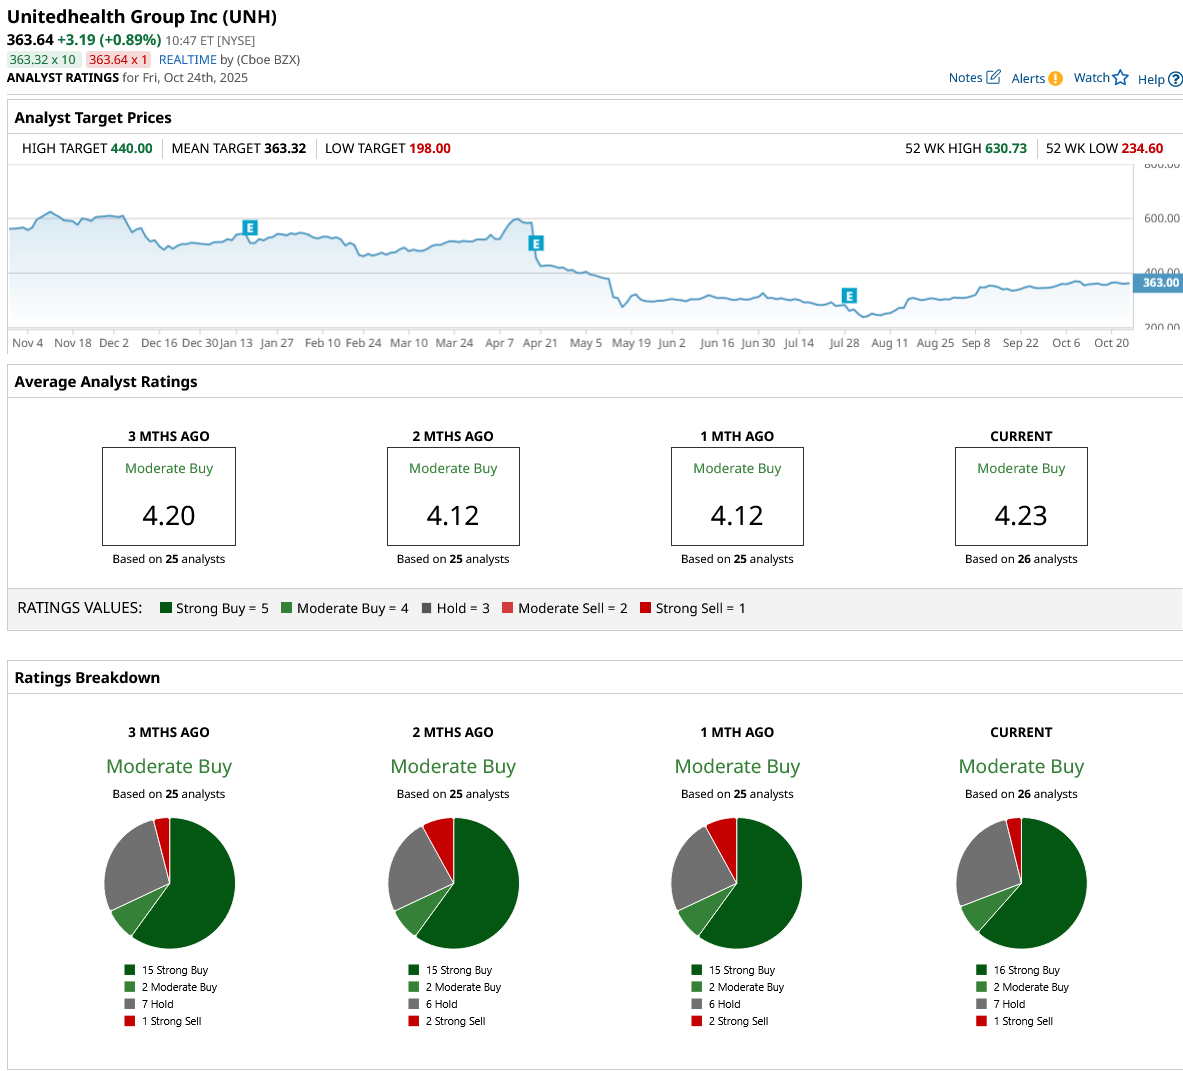Click the earnings marker near Jul 28
Viewport: 1183px width, 1071px height.
click(849, 295)
